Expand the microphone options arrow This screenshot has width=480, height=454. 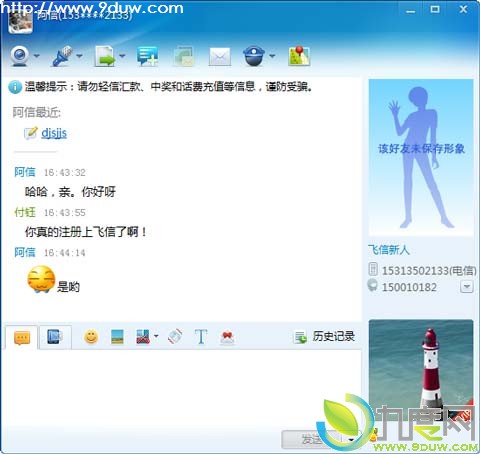[x=79, y=56]
